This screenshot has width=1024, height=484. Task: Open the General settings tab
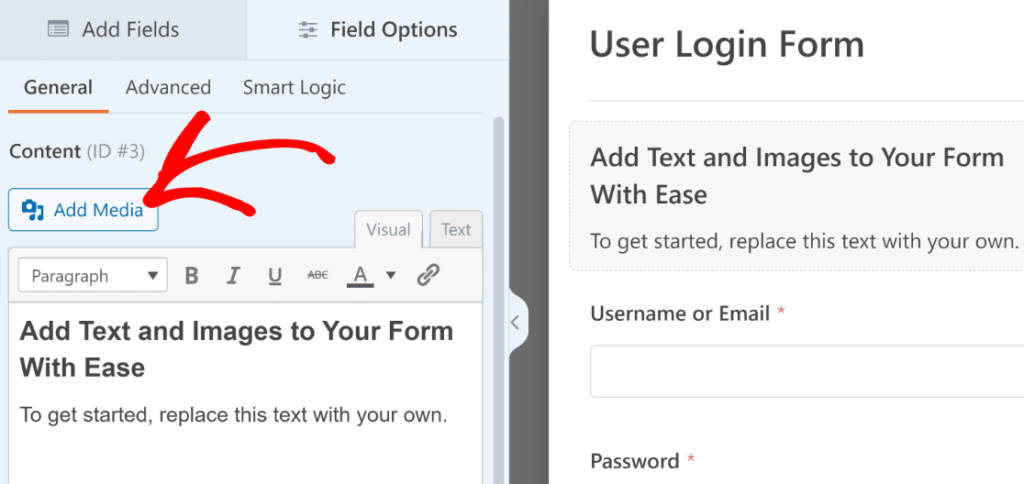pyautogui.click(x=58, y=88)
